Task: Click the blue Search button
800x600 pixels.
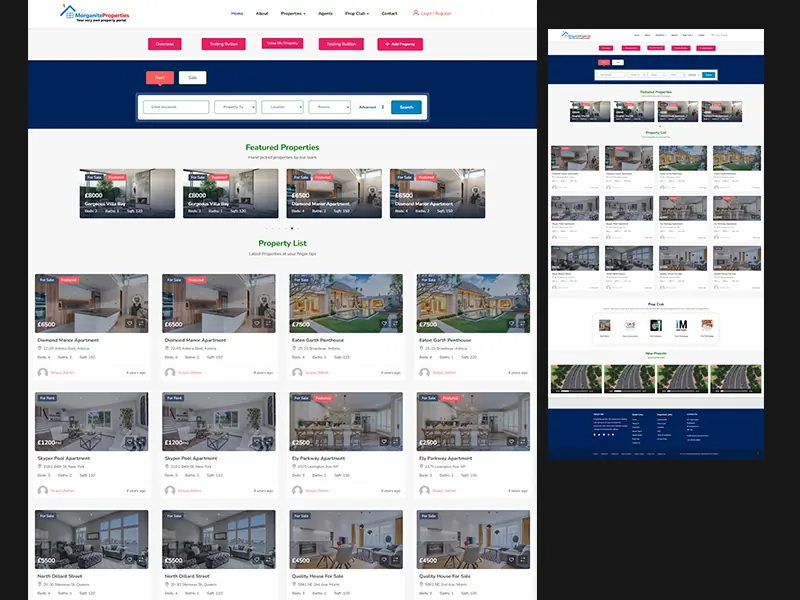Action: click(x=406, y=107)
